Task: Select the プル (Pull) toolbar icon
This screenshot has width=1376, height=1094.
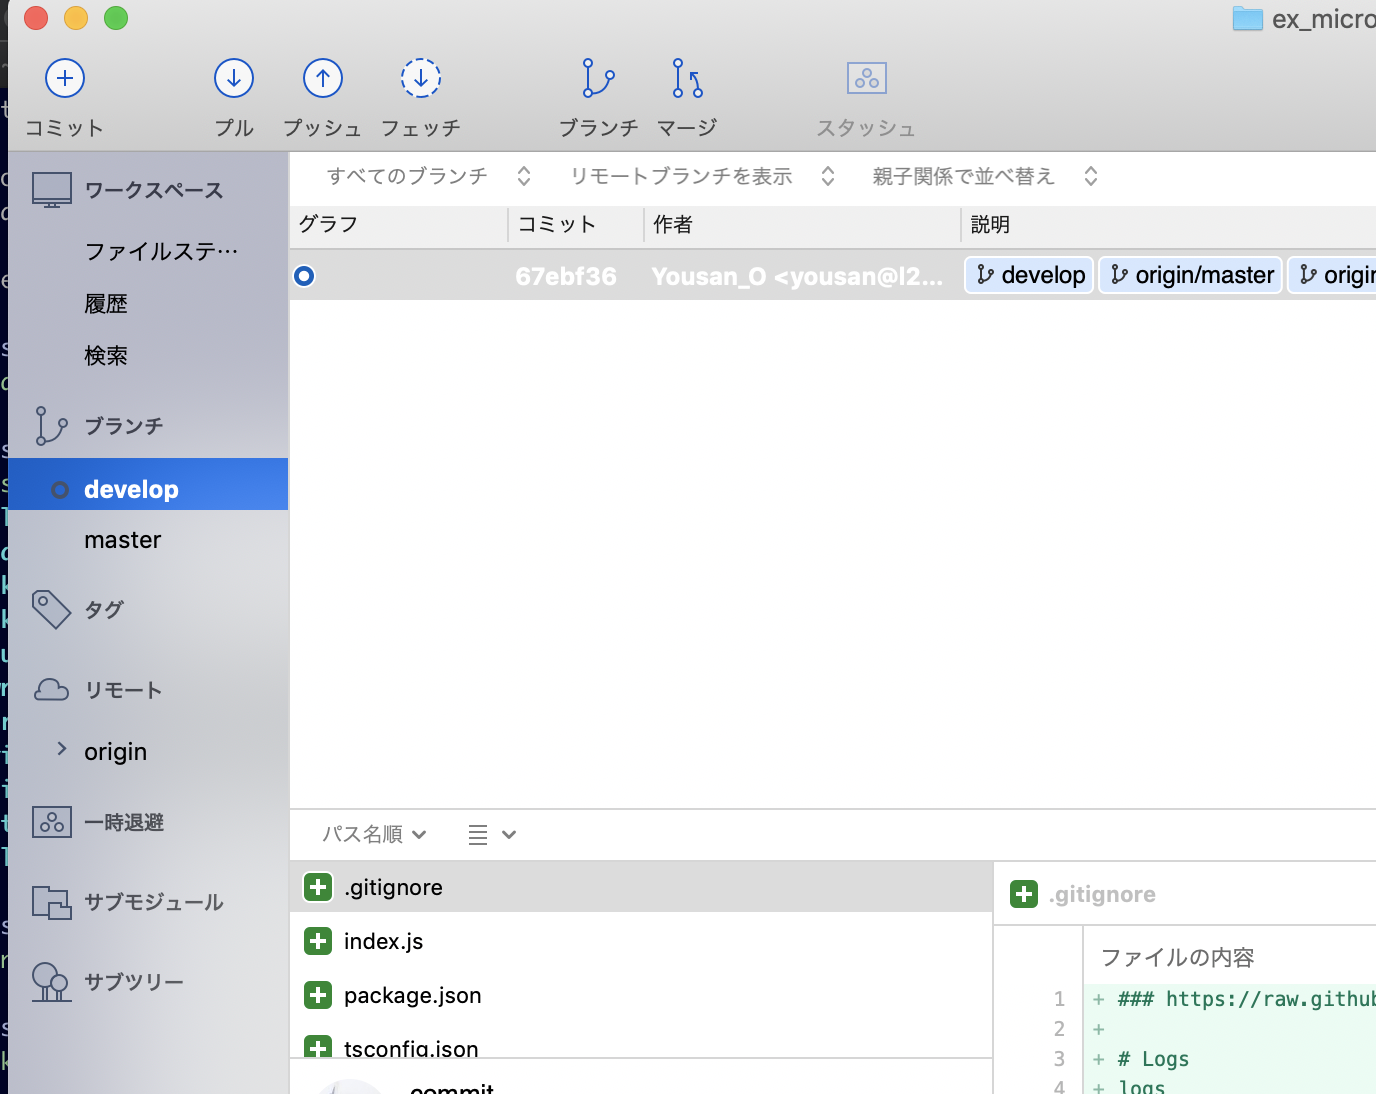Action: coord(233,78)
